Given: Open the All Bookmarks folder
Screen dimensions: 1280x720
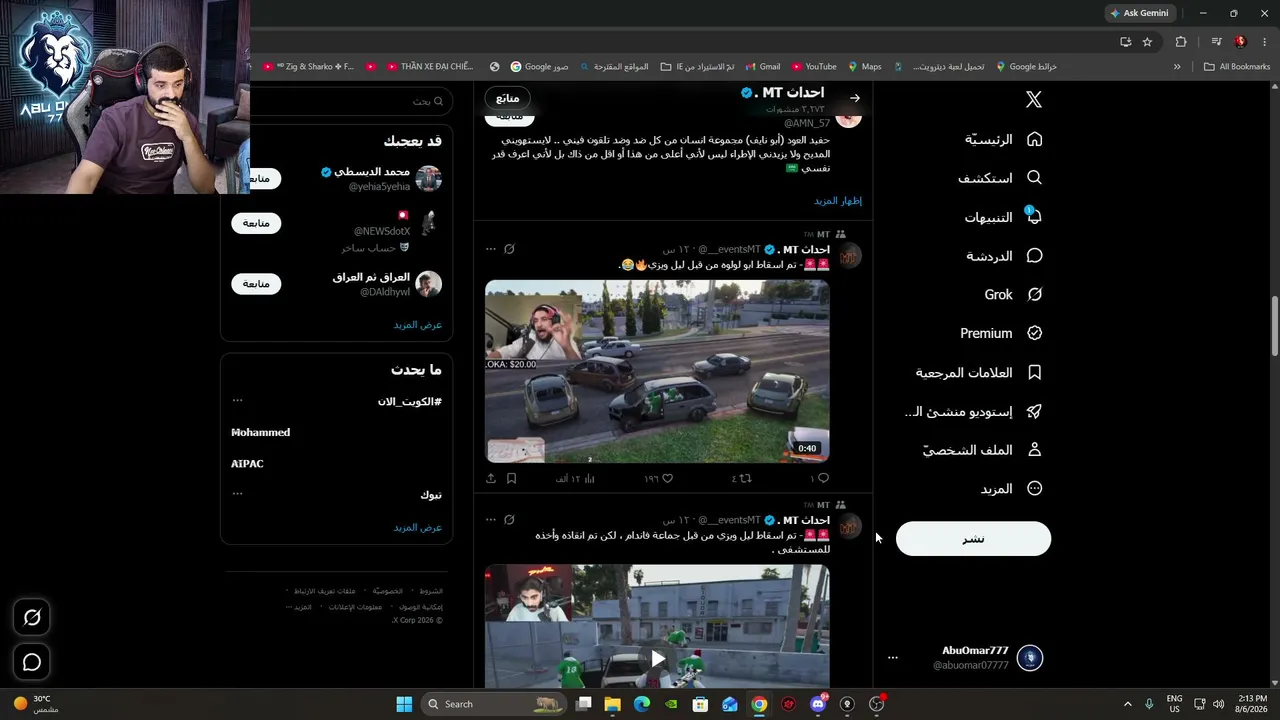Looking at the screenshot, I should click(1237, 67).
